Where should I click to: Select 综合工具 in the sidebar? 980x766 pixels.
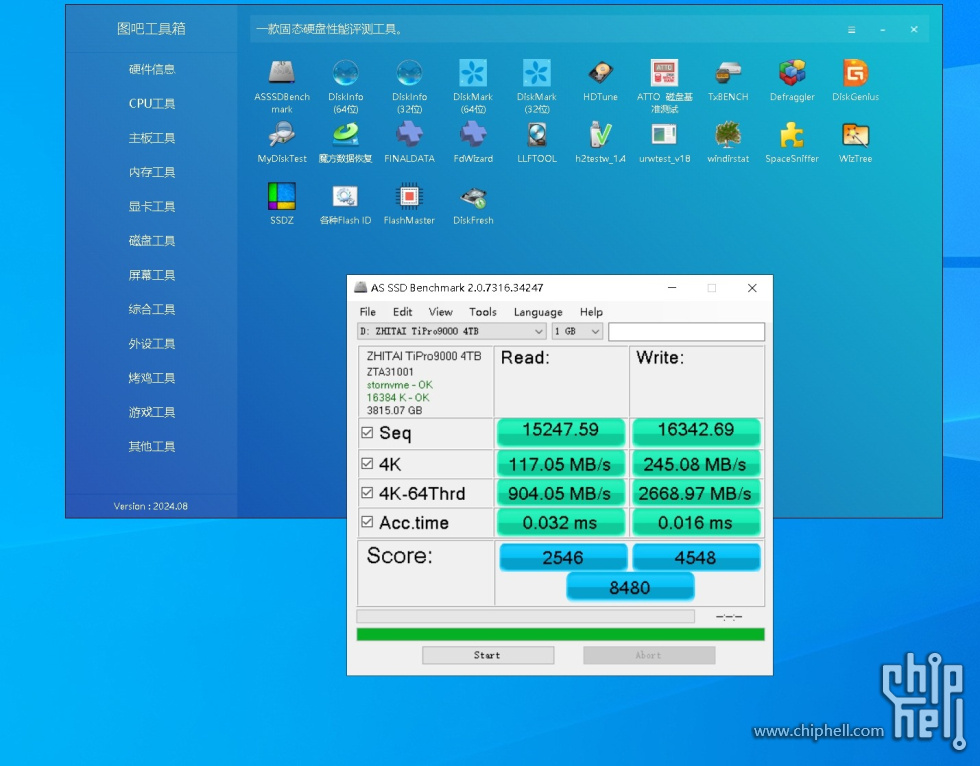(x=152, y=309)
